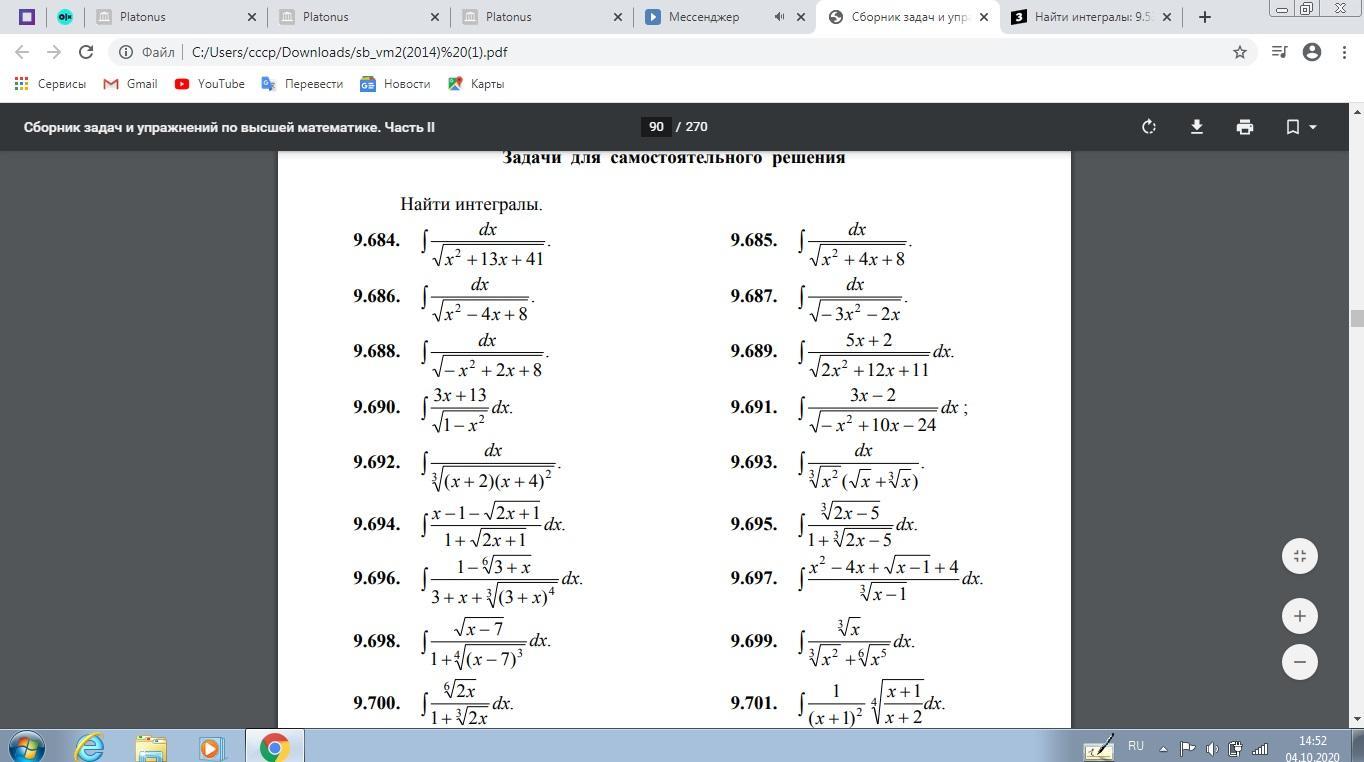The image size is (1364, 762).
Task: Mute audio icon on Мессенджер tab
Action: point(779,17)
